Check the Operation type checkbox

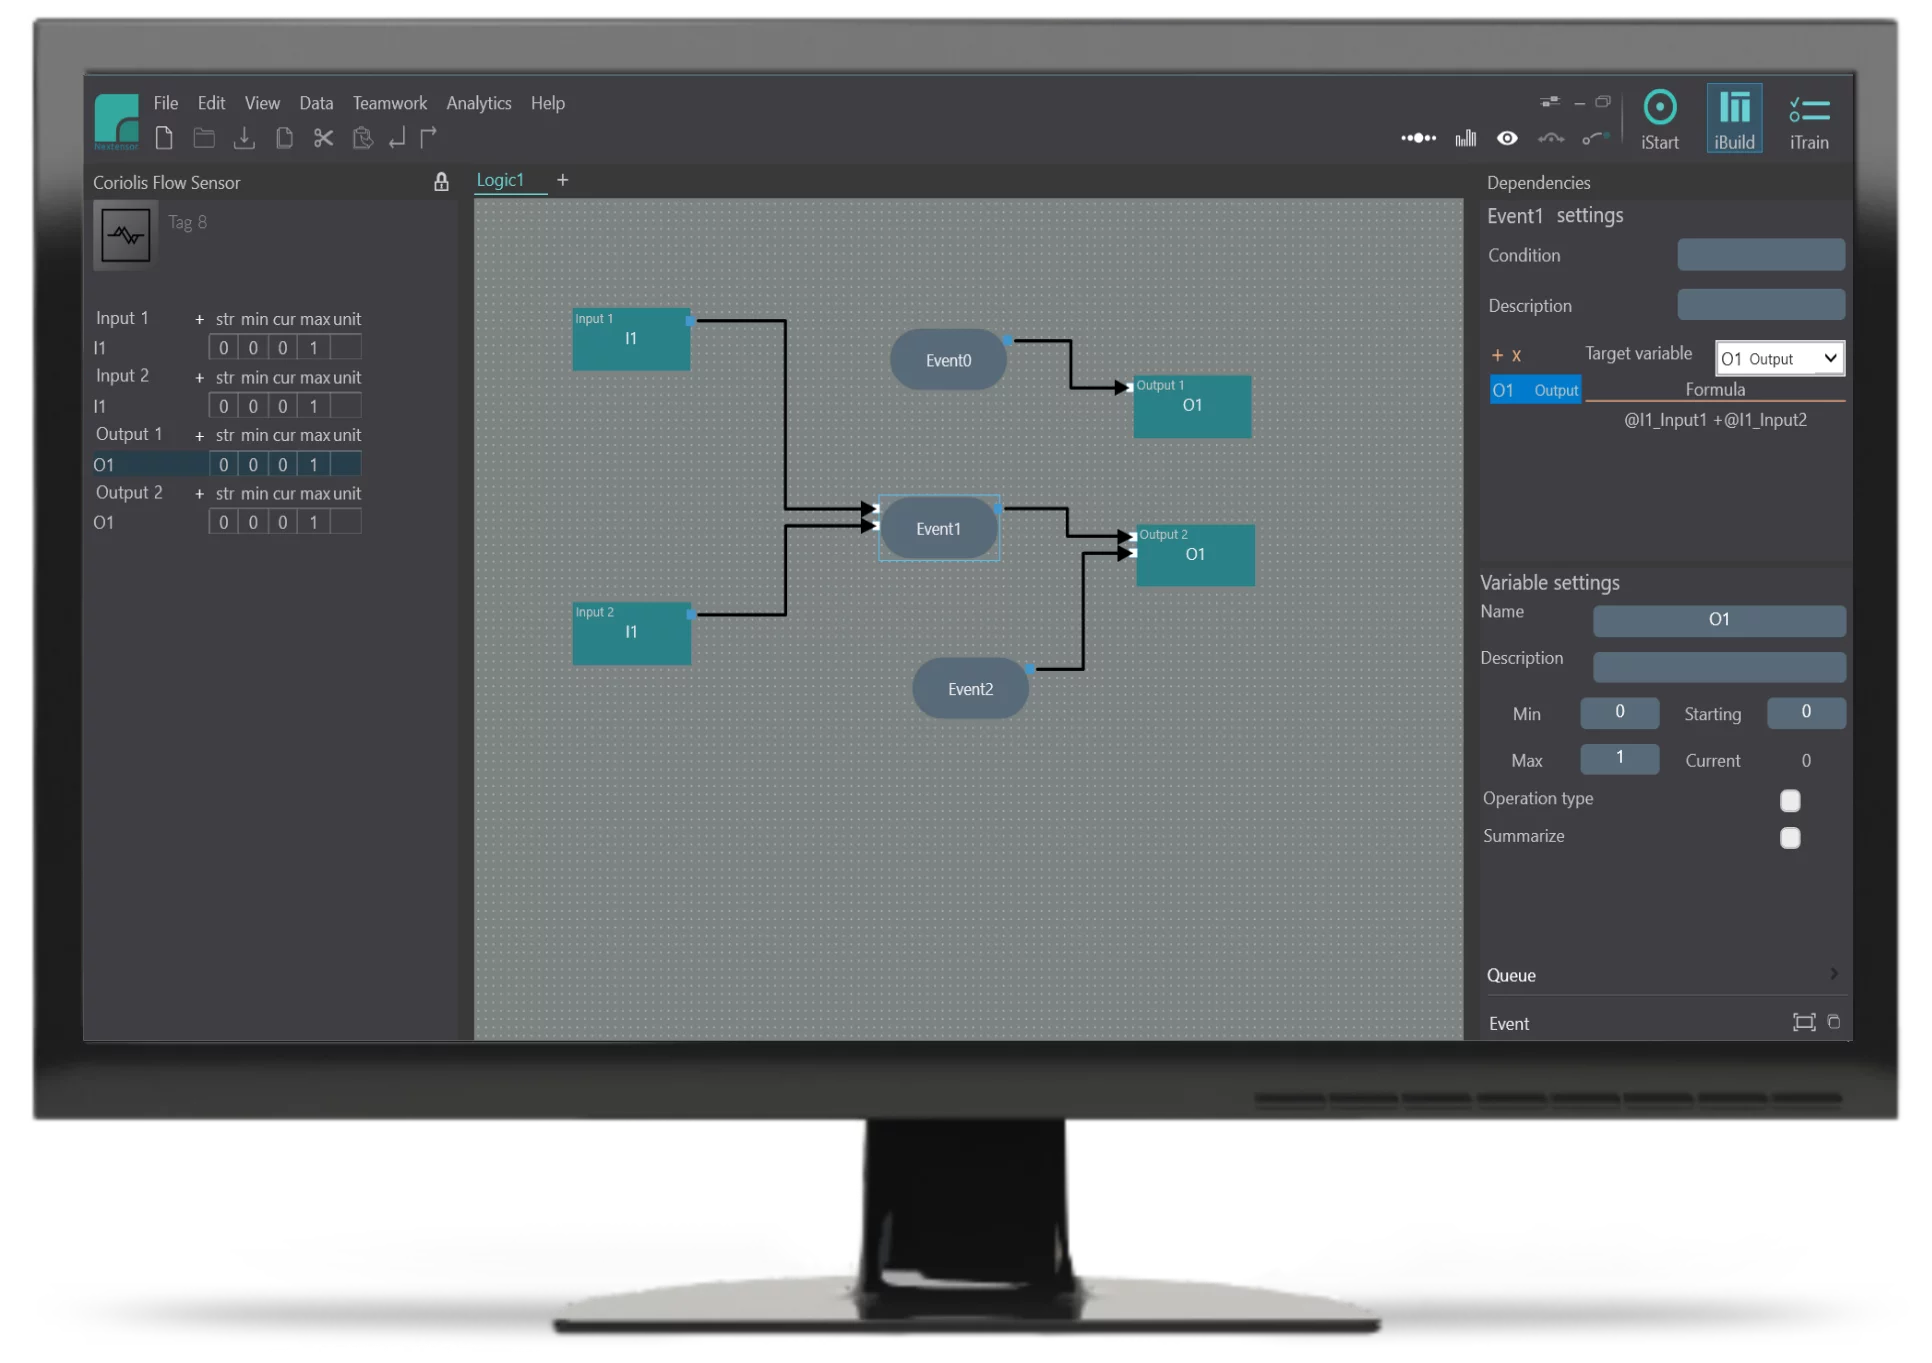(1790, 801)
